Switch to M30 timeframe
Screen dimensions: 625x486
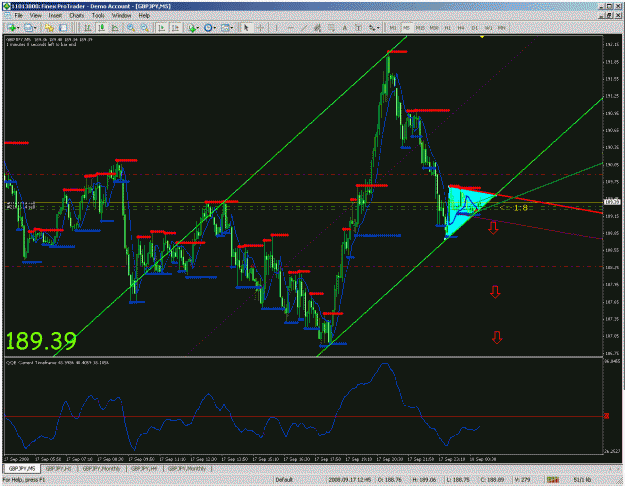[434, 28]
